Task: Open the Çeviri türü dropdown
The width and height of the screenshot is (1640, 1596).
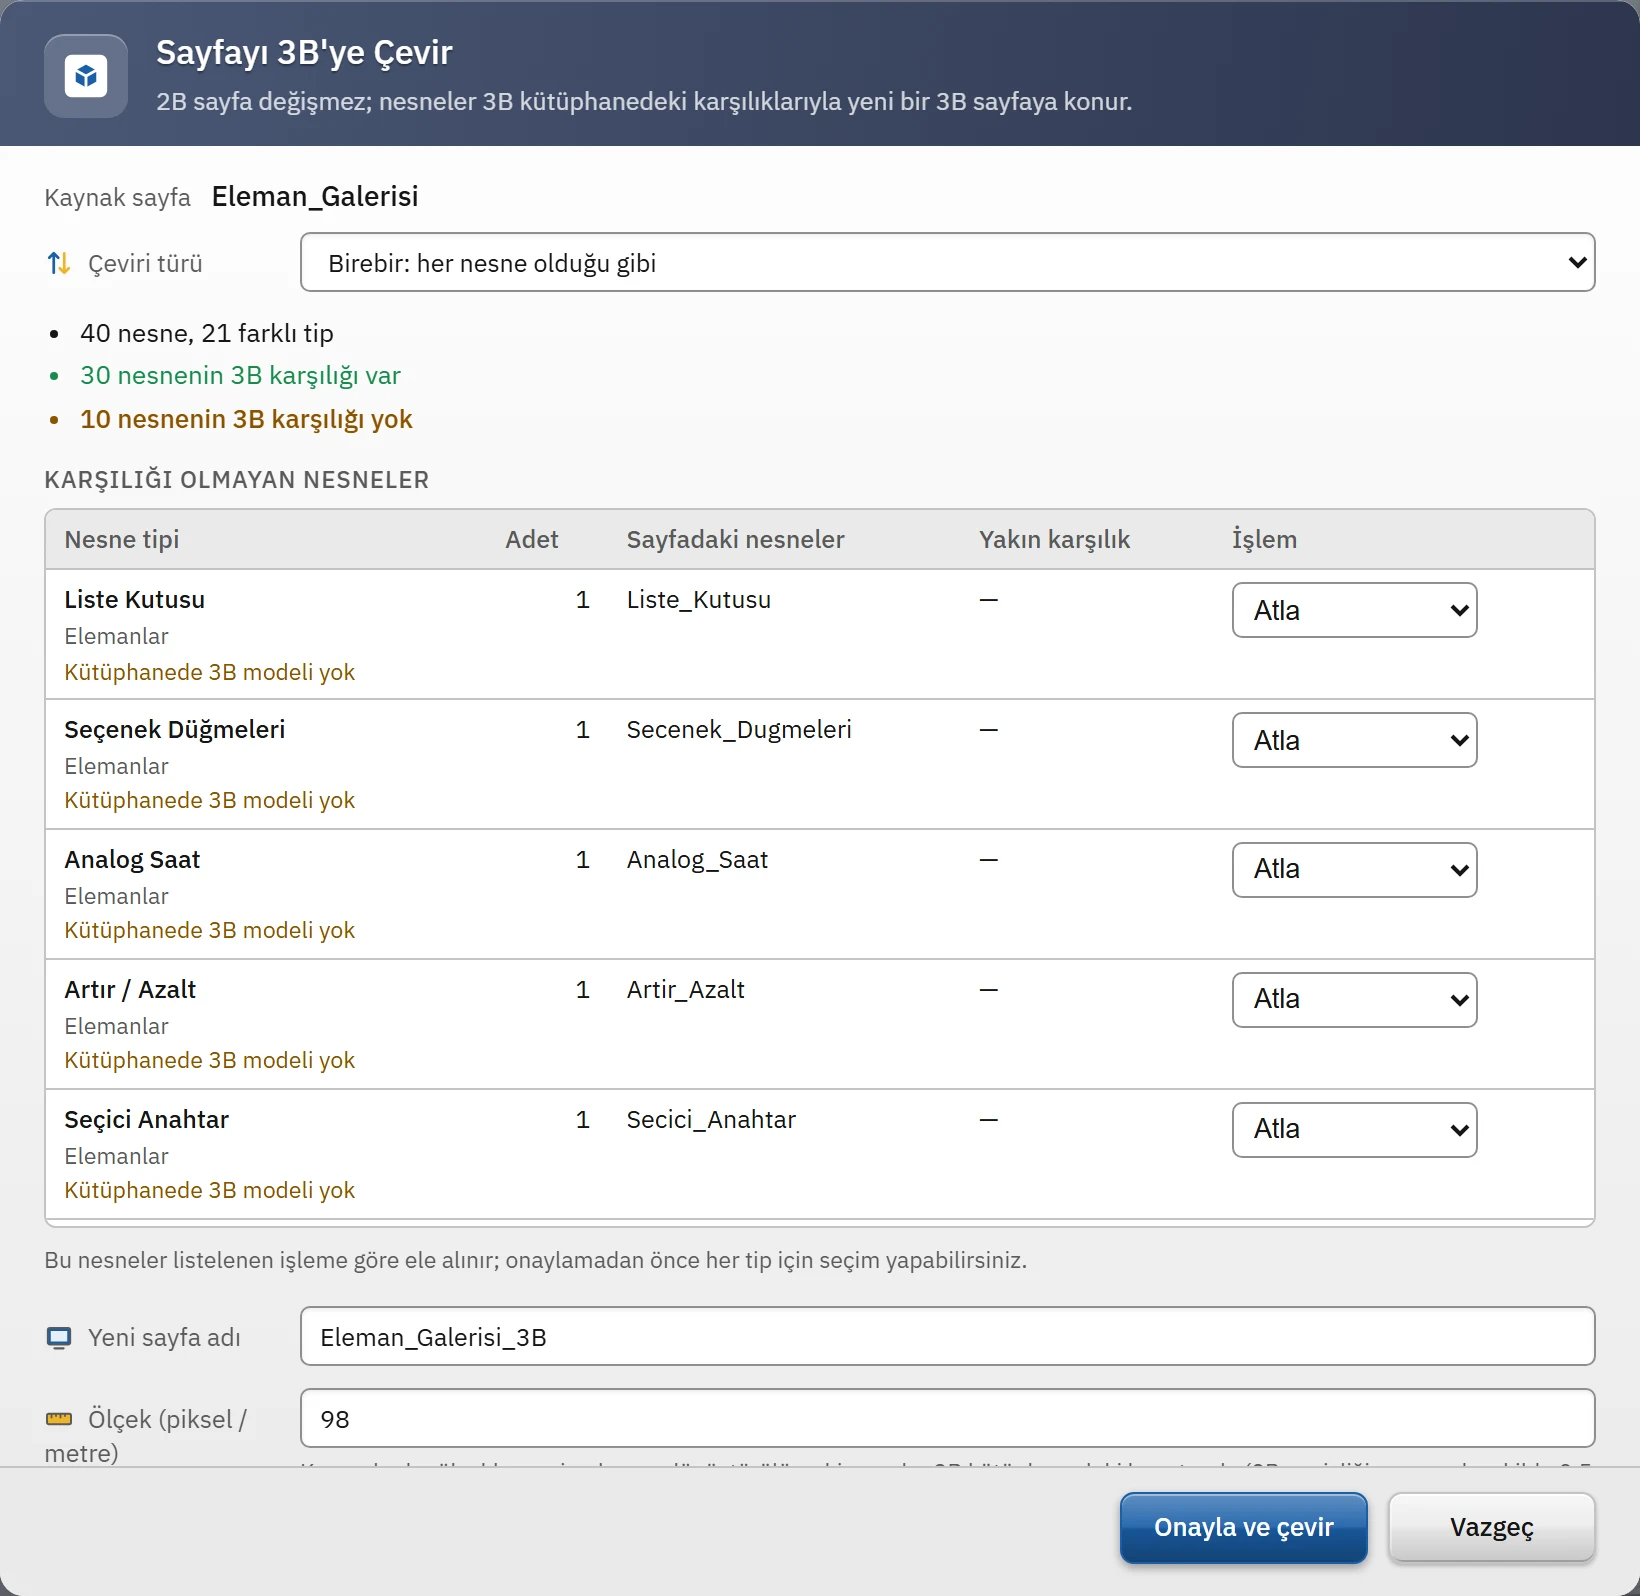Action: [947, 263]
